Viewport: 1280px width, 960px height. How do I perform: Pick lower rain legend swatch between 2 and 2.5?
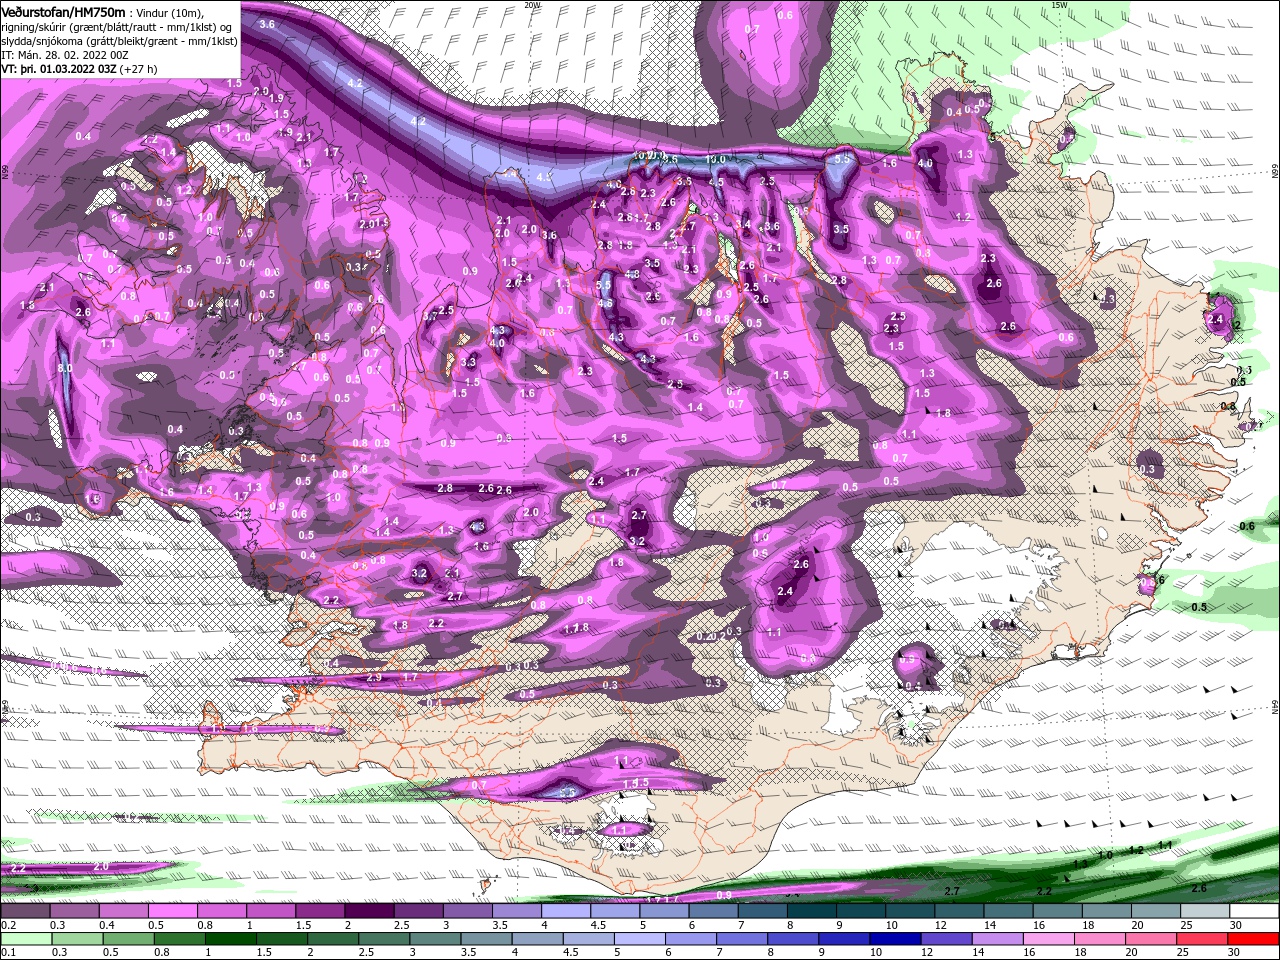tap(332, 939)
